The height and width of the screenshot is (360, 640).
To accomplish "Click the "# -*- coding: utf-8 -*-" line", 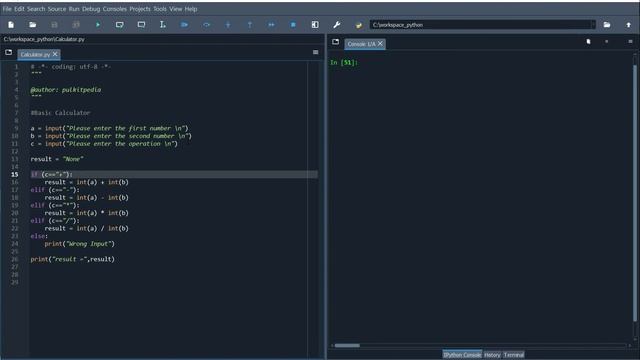I will (x=71, y=67).
